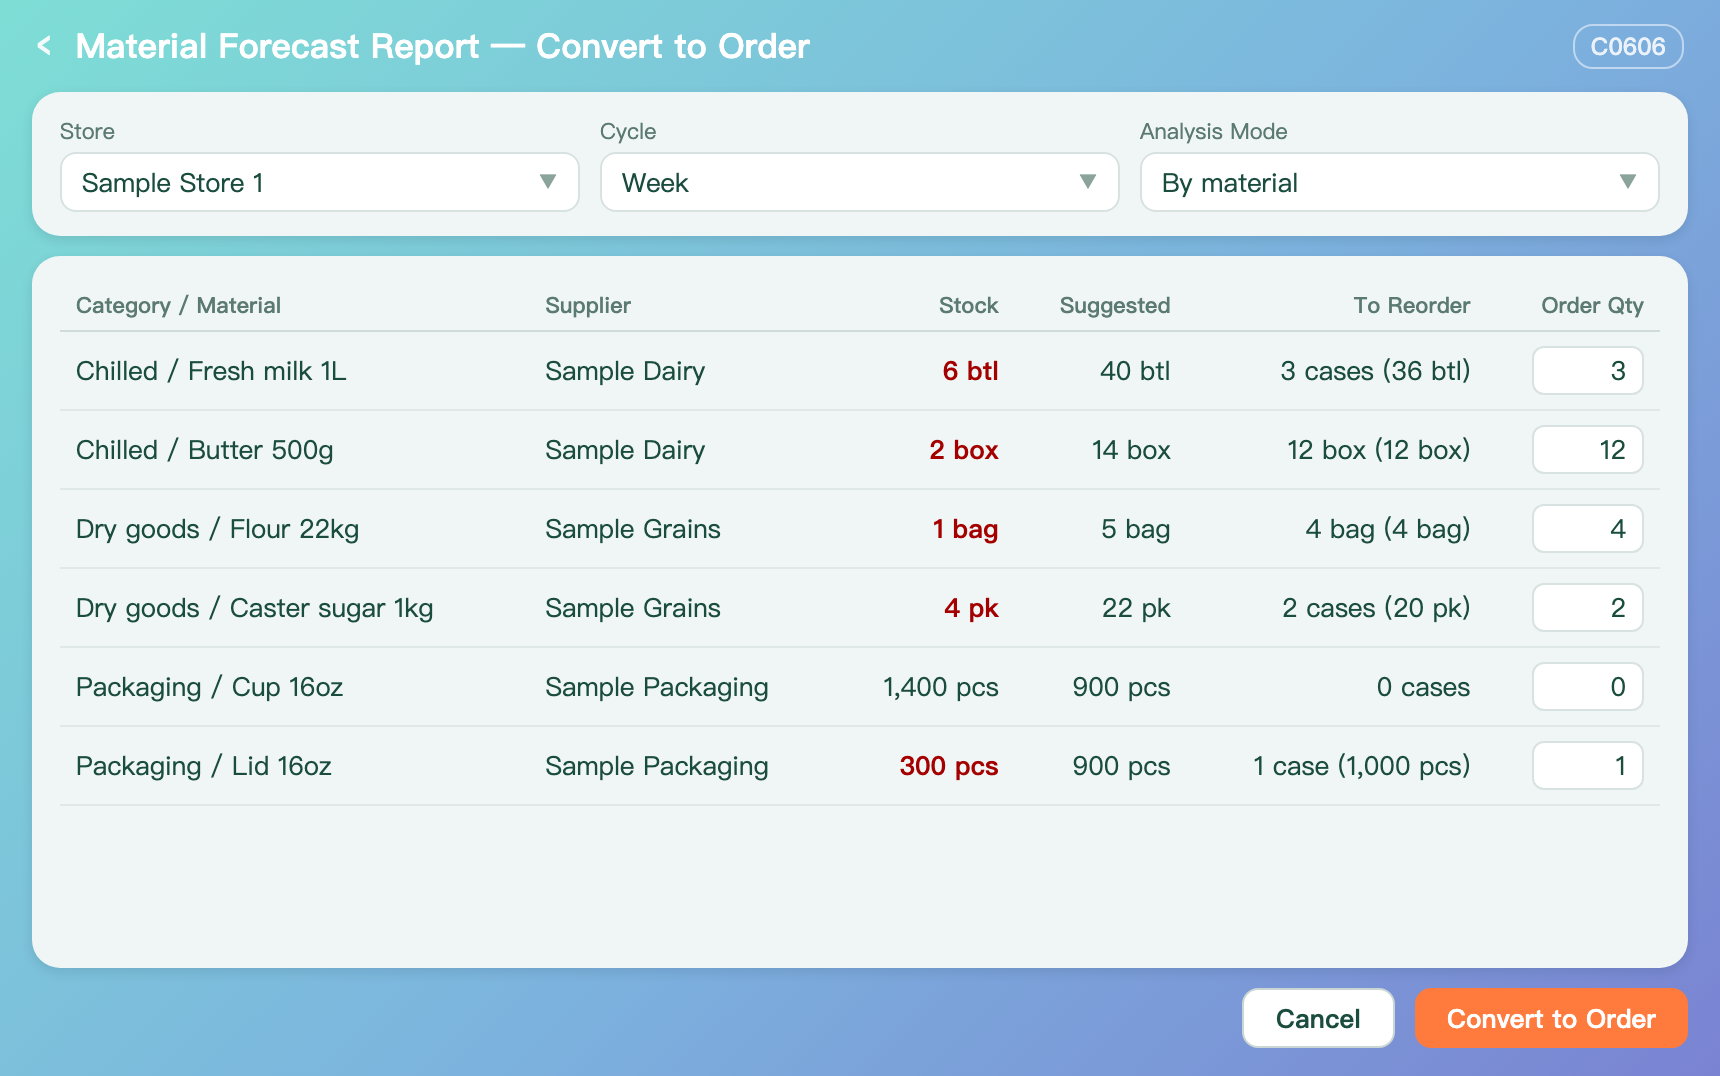Image resolution: width=1720 pixels, height=1076 pixels.
Task: Click Sample Grains supplier in Flour row
Action: coord(633,529)
